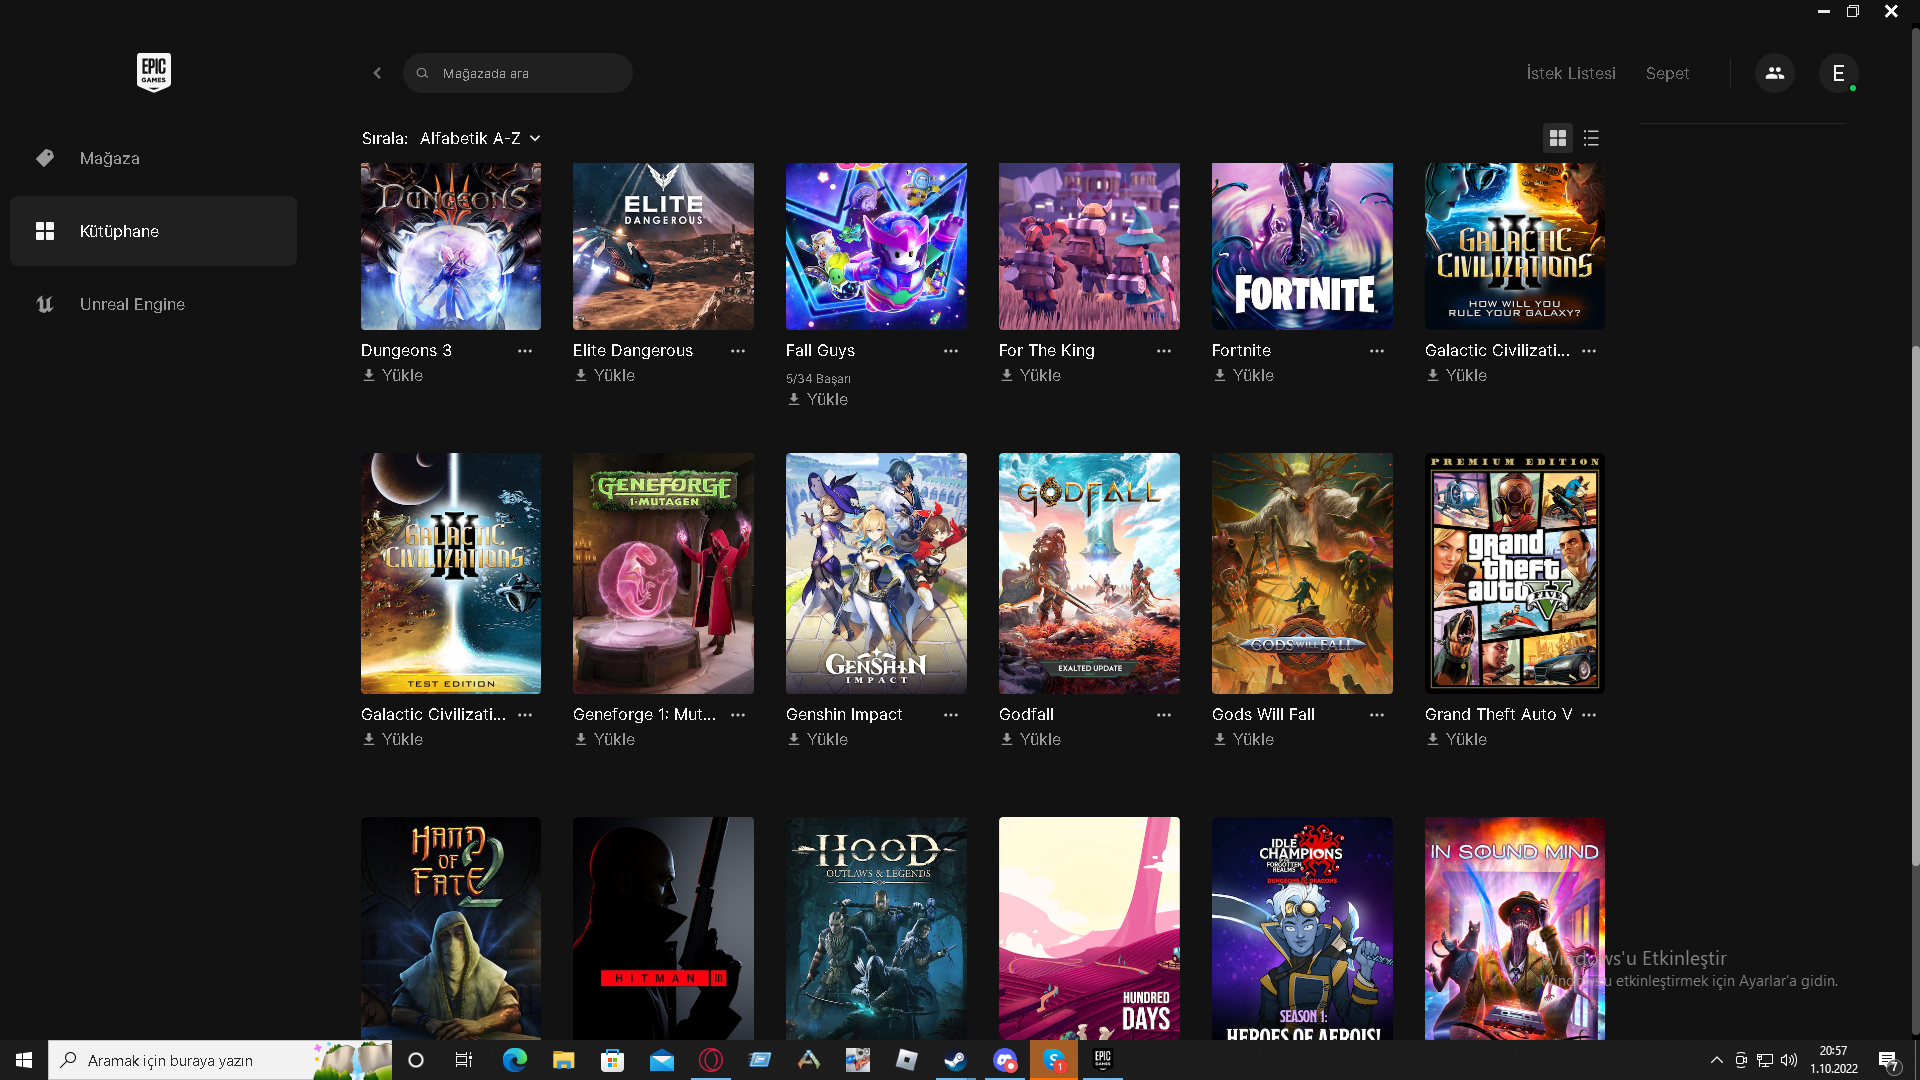Open Godfall options menu
Image resolution: width=1920 pixels, height=1080 pixels.
[1164, 715]
